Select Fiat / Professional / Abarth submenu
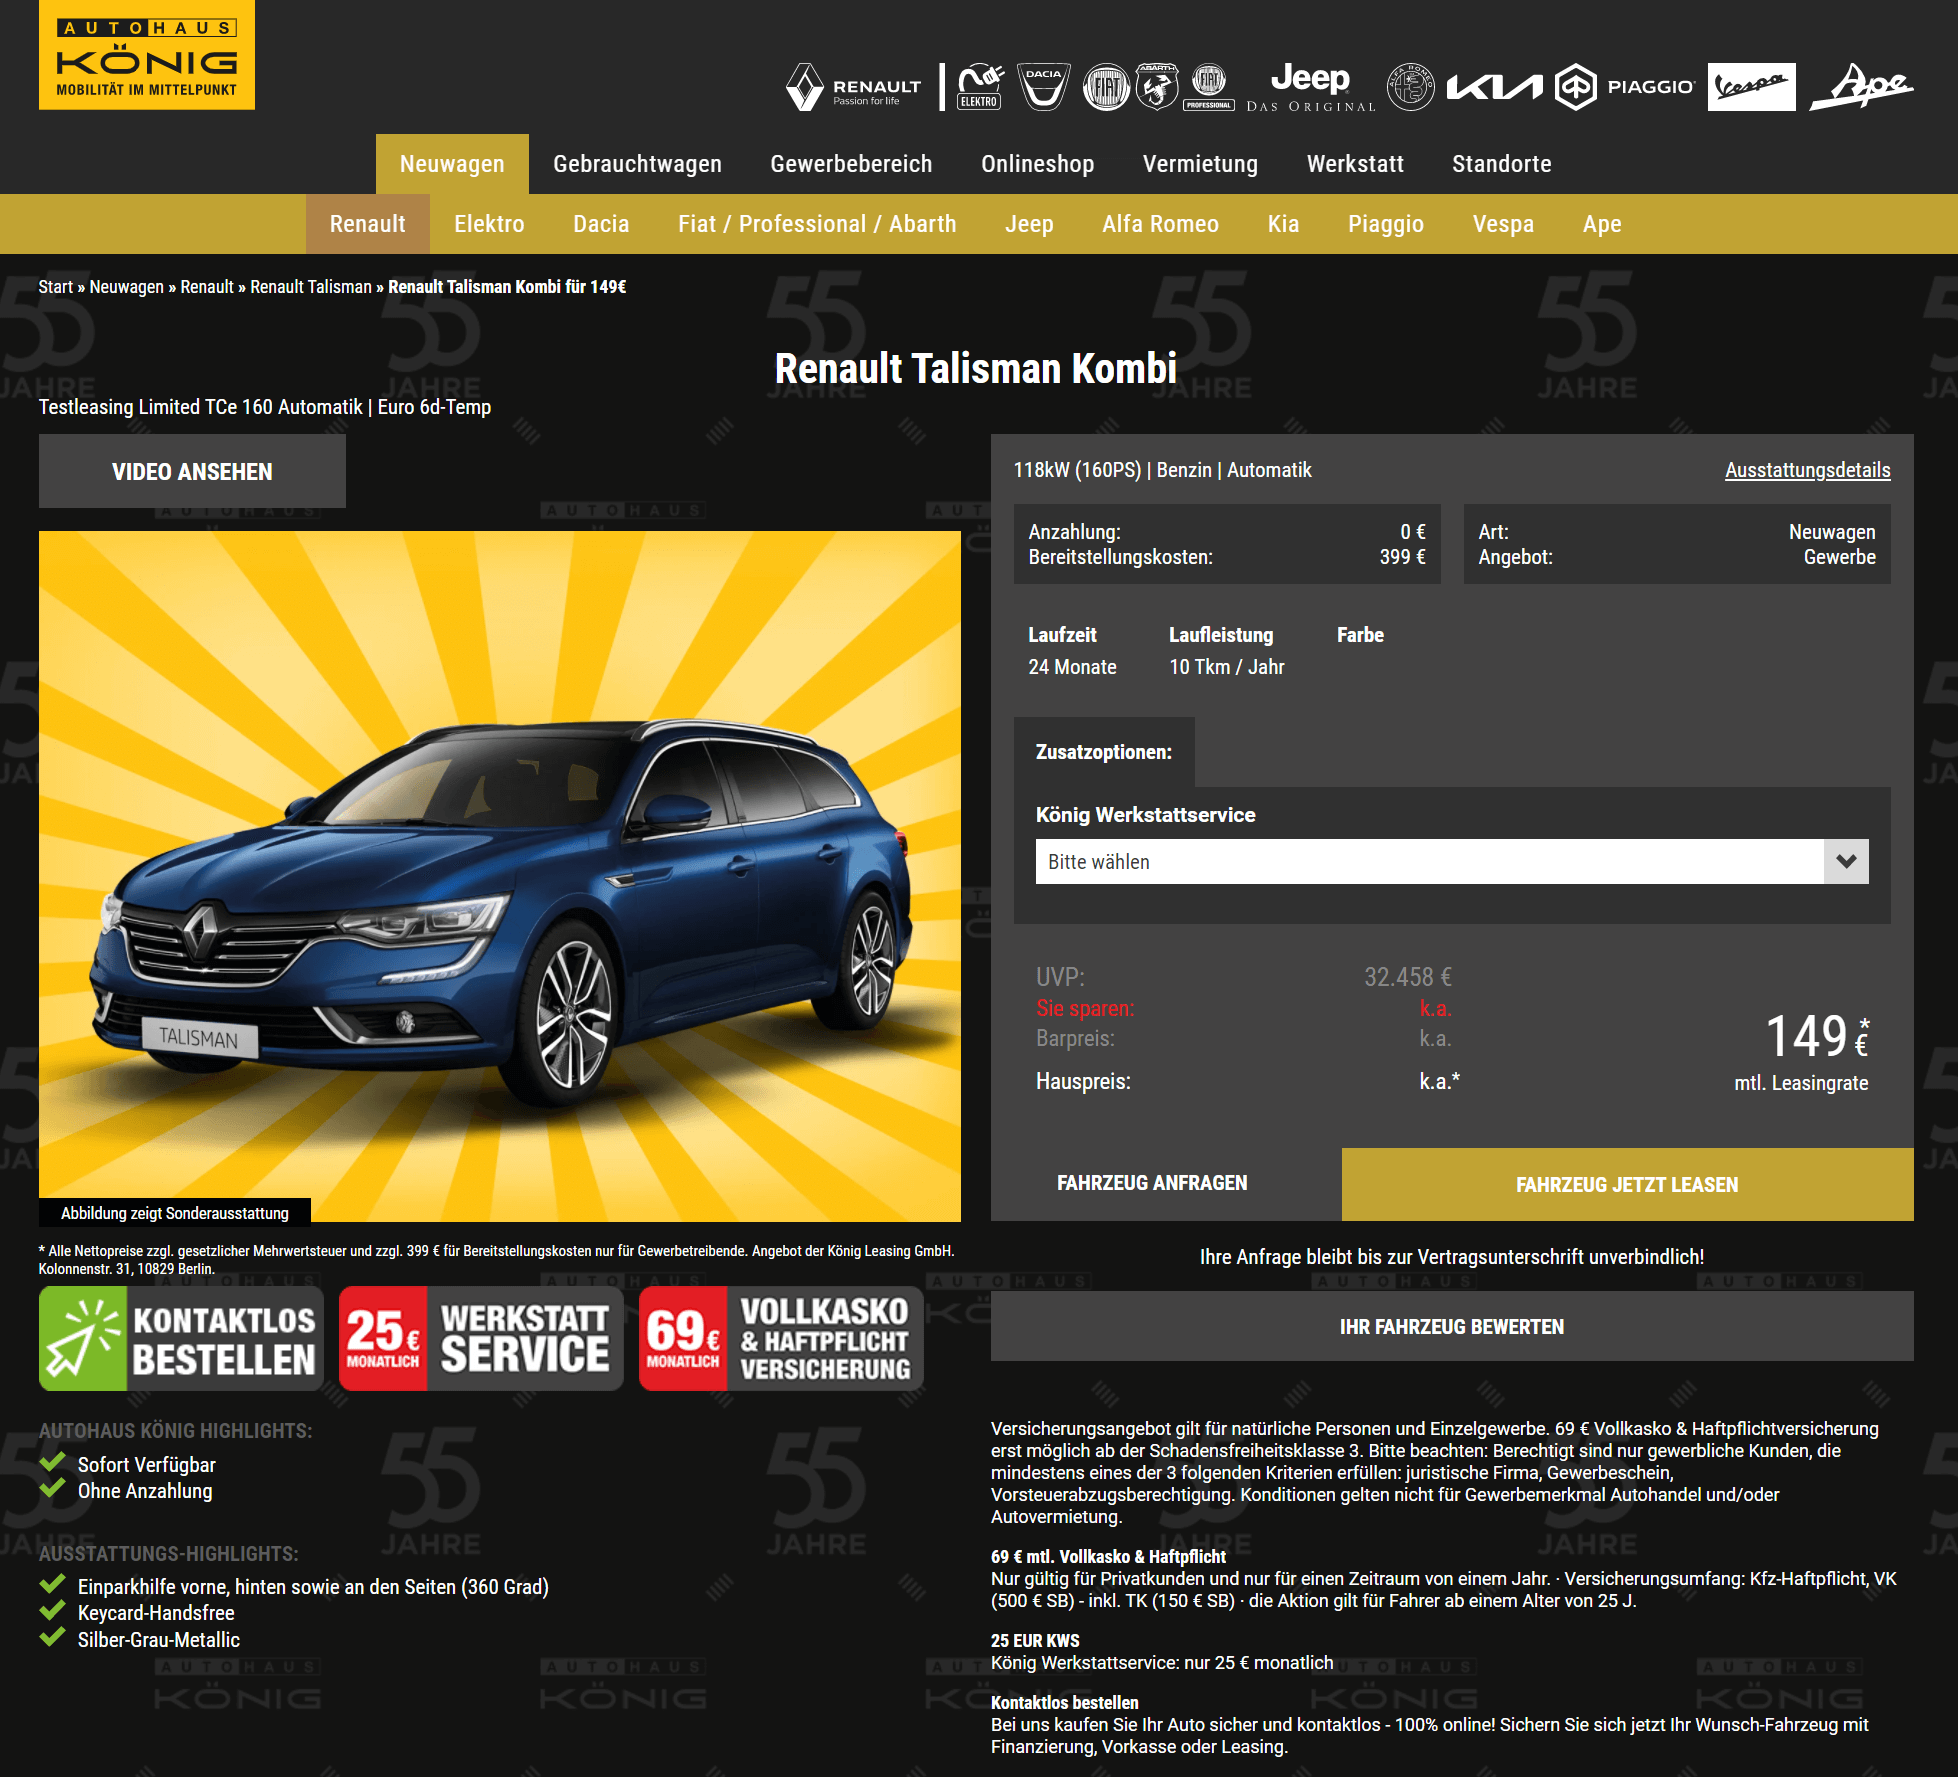Viewport: 1958px width, 1777px height. [817, 224]
